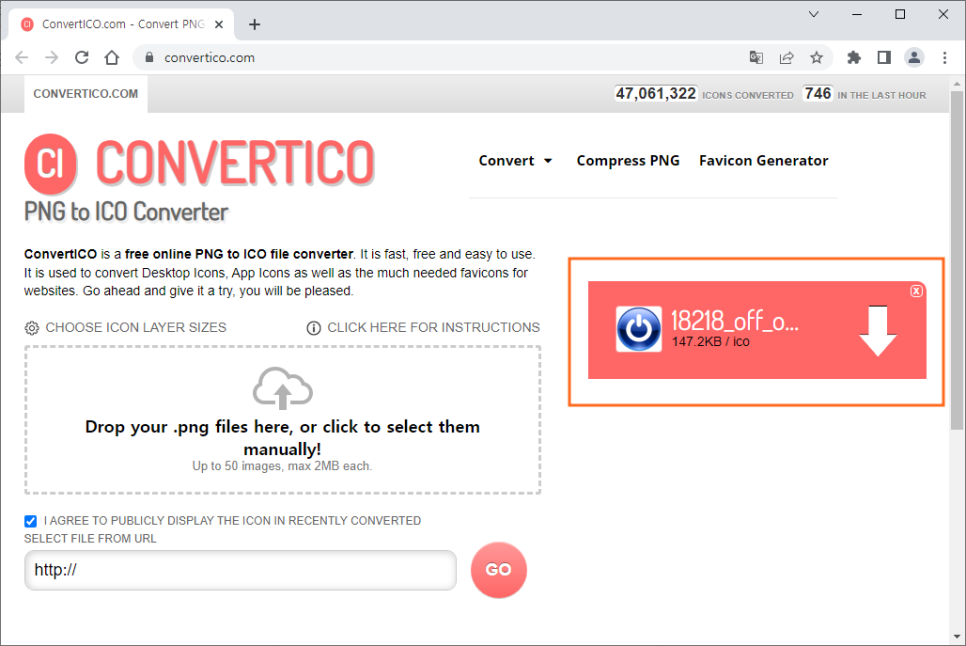
Task: Click the info icon for instructions
Action: click(x=314, y=328)
